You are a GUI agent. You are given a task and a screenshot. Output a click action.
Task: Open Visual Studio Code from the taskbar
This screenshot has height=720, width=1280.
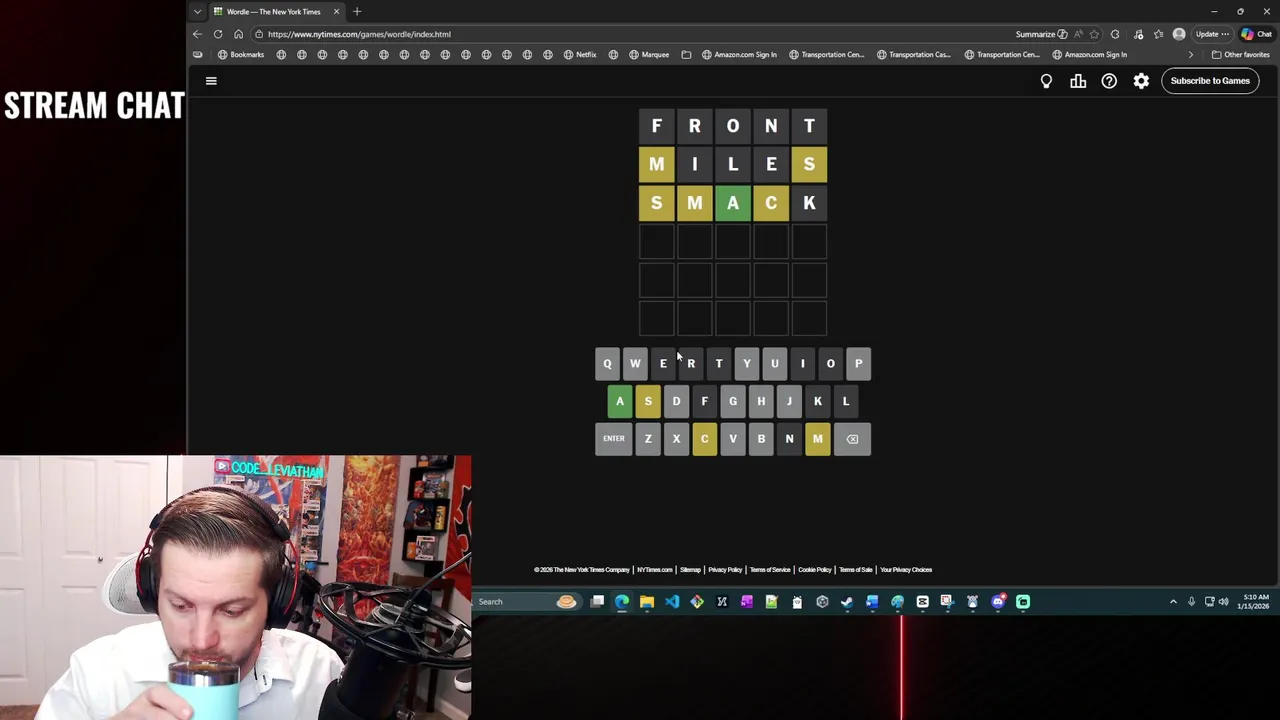click(x=672, y=602)
